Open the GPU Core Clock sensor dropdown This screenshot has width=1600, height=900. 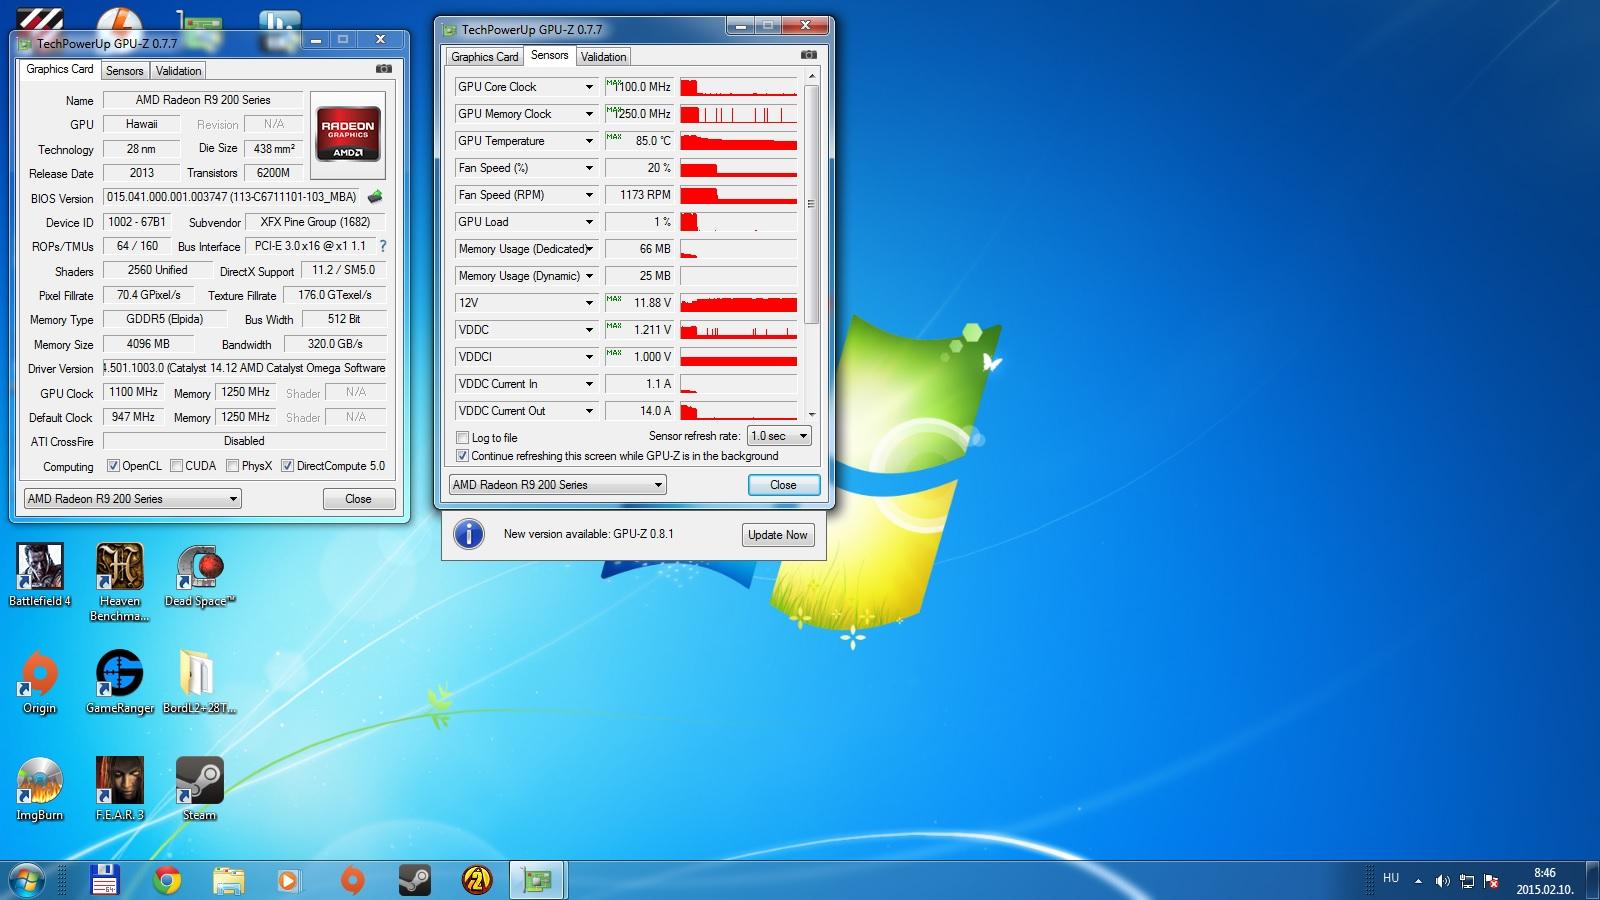[589, 87]
